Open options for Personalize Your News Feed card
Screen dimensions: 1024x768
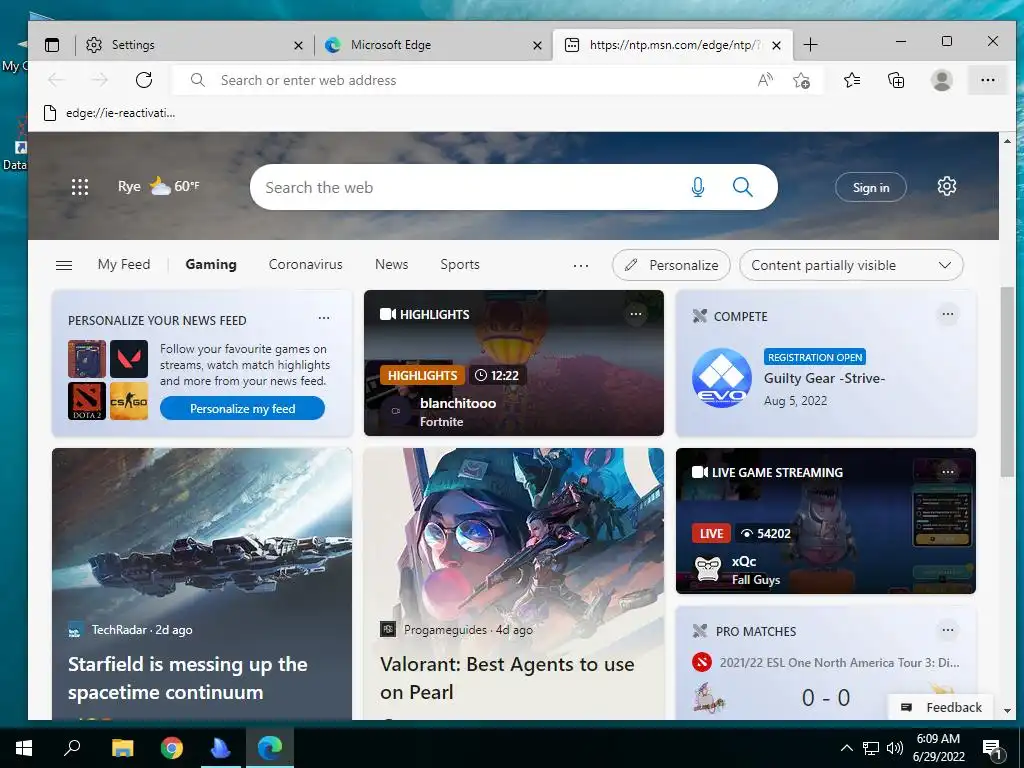[x=324, y=318]
